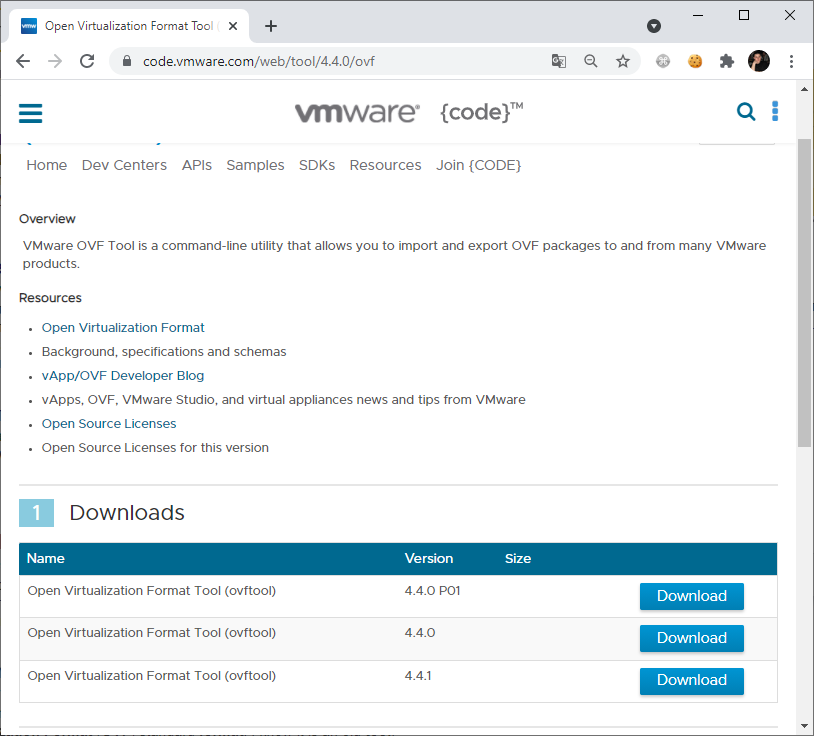814x736 pixels.
Task: Open the blue vertical dots menu
Action: [x=775, y=111]
